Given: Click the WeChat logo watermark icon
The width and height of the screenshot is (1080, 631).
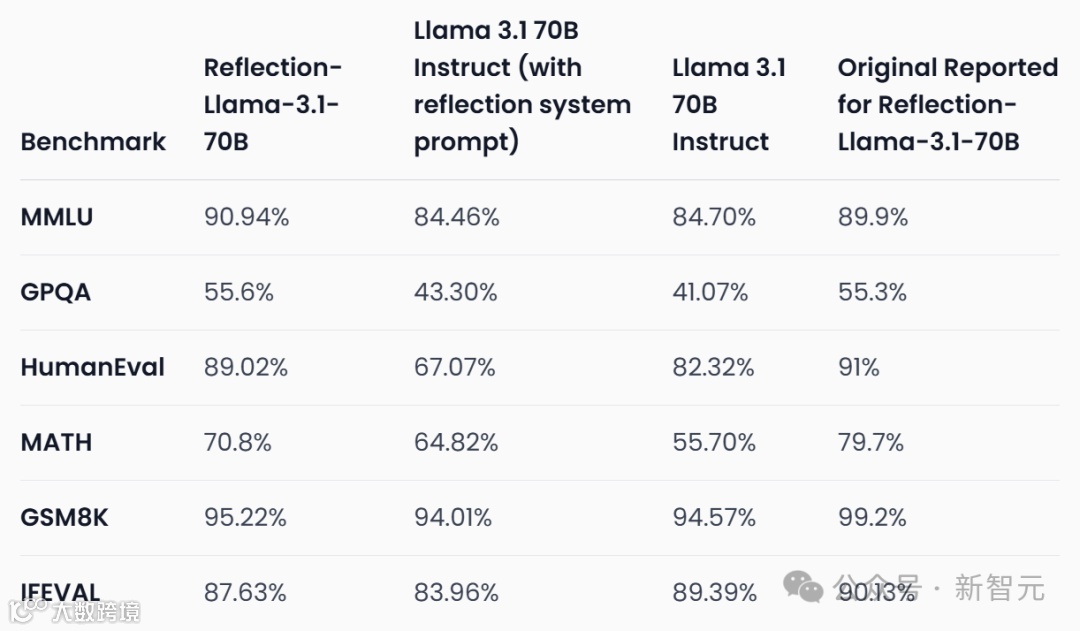Looking at the screenshot, I should tap(803, 587).
